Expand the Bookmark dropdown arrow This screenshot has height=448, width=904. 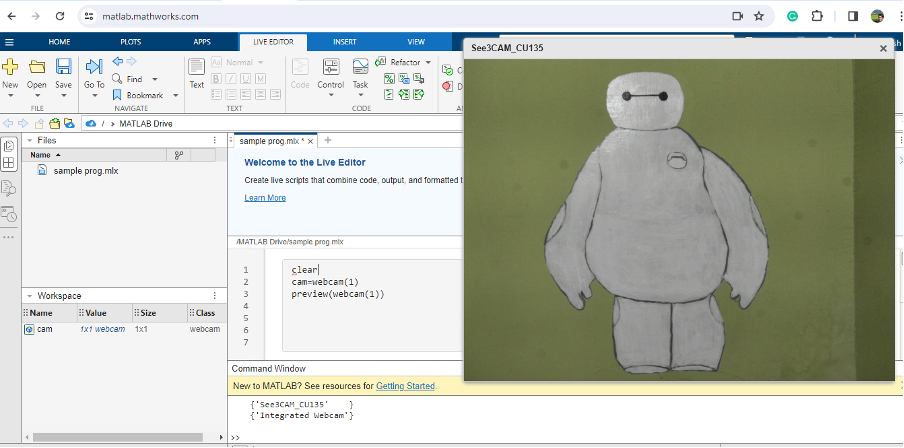[x=175, y=95]
